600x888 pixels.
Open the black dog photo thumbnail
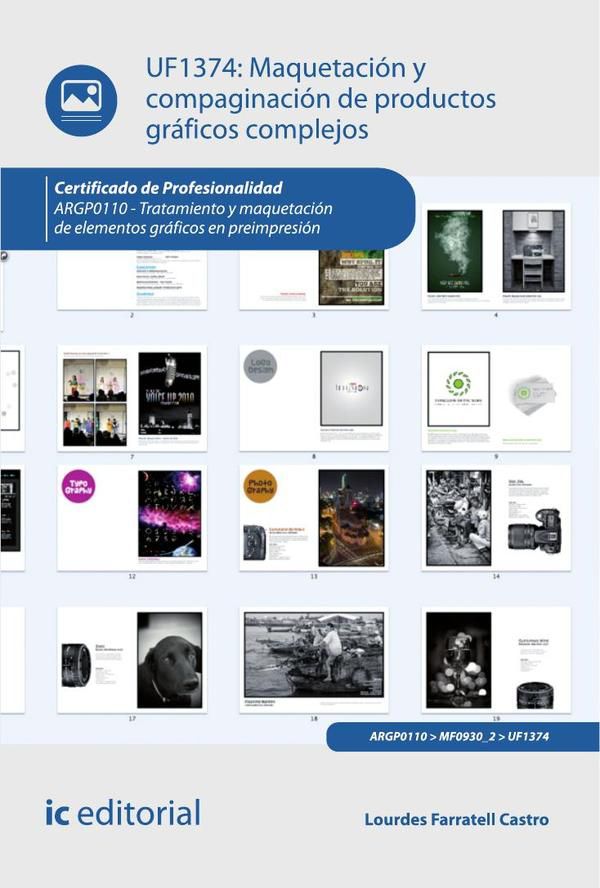(168, 659)
